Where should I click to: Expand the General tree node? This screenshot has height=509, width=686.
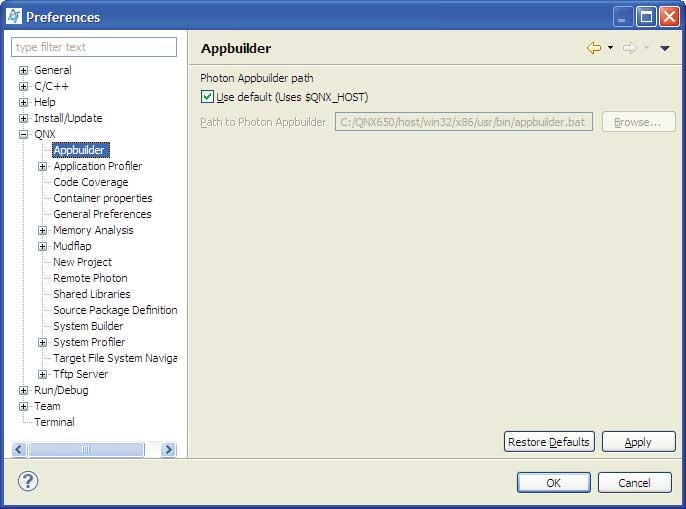tap(23, 71)
